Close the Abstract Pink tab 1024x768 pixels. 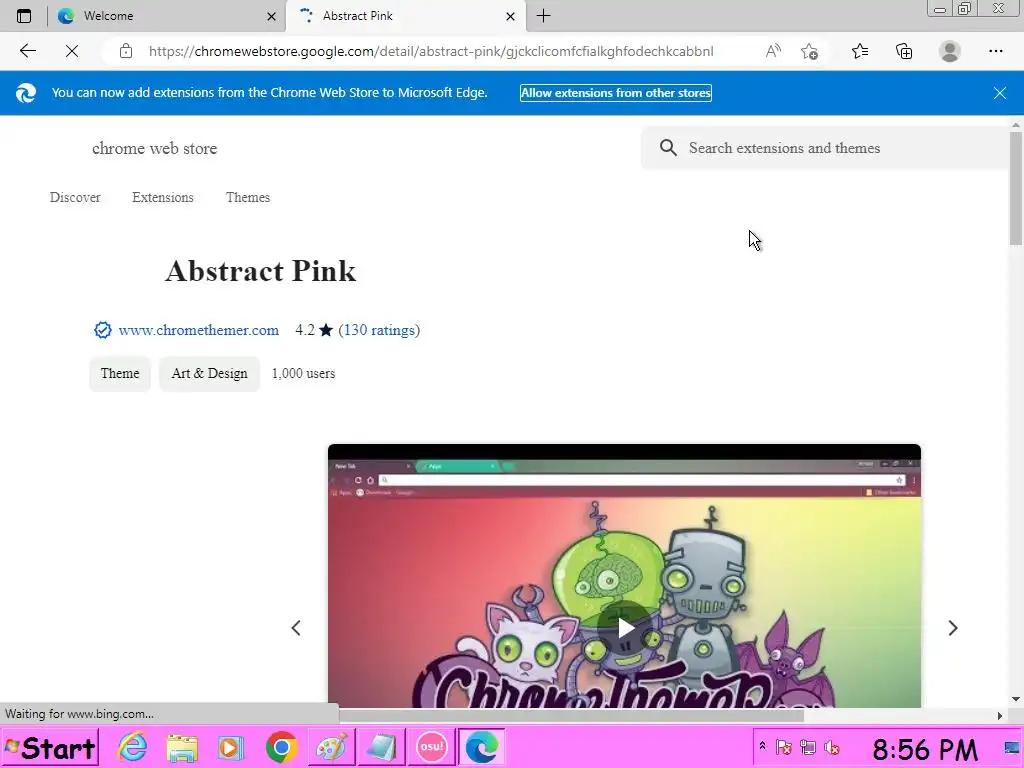coord(511,16)
